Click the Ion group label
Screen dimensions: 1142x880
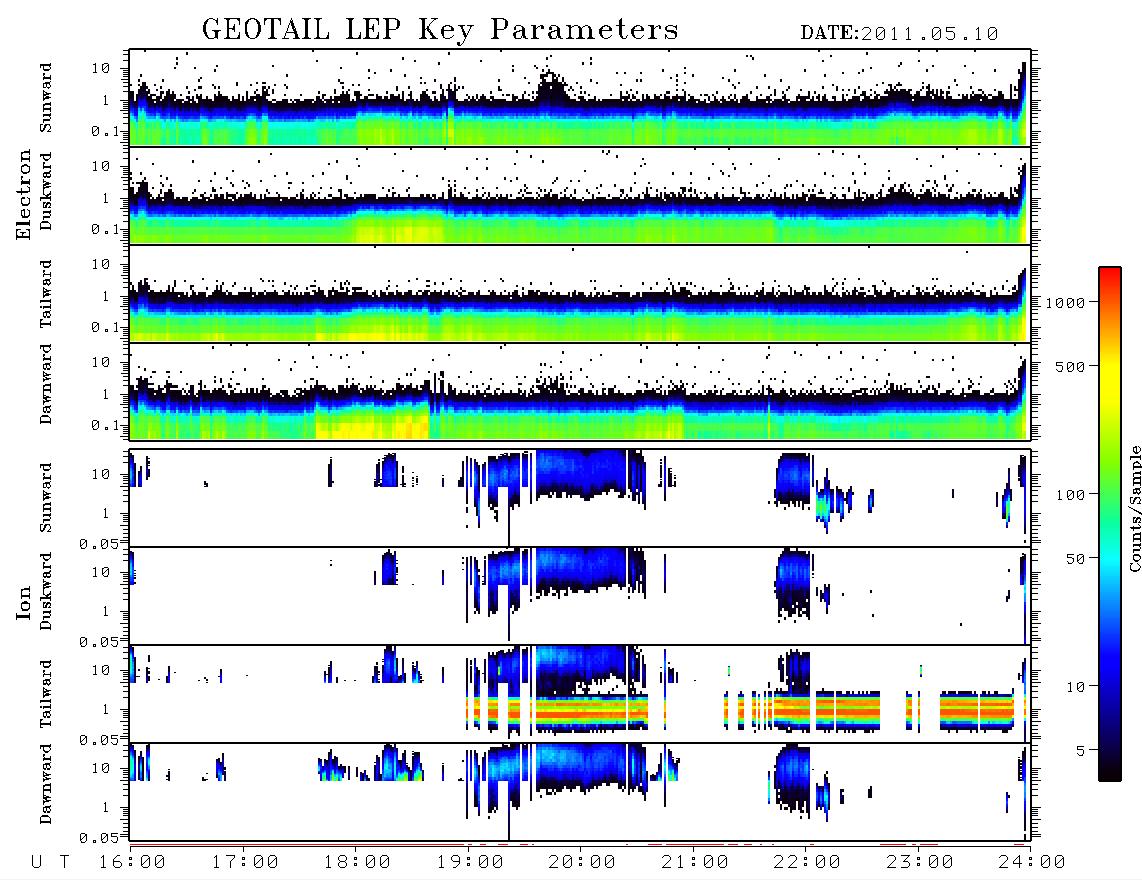tap(23, 602)
